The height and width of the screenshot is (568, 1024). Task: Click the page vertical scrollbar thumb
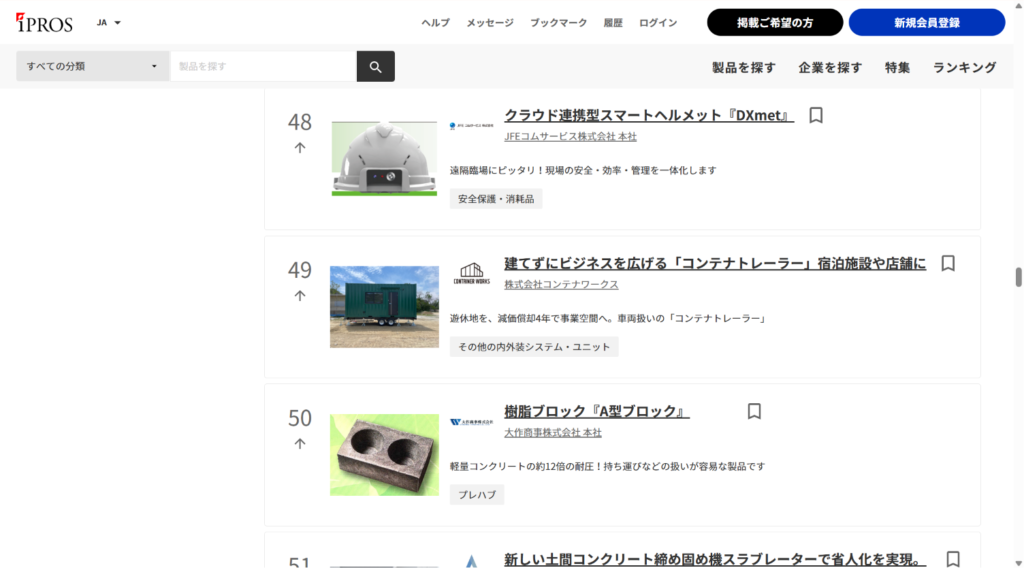pos(1018,277)
